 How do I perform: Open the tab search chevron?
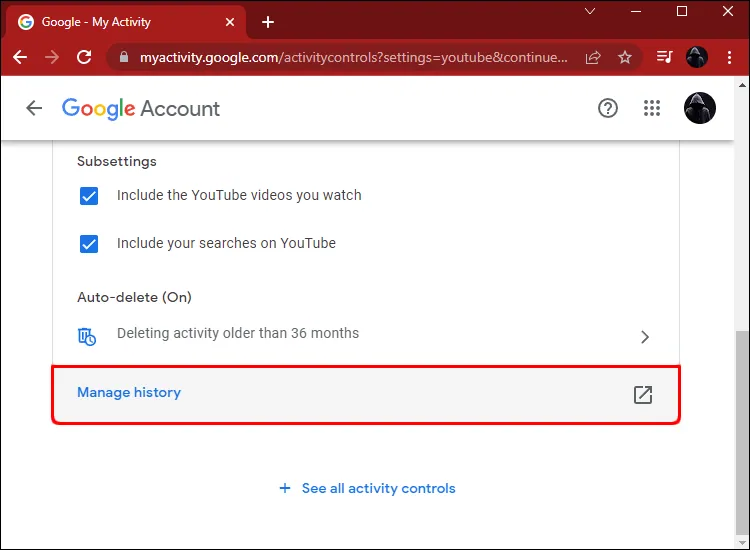click(590, 11)
